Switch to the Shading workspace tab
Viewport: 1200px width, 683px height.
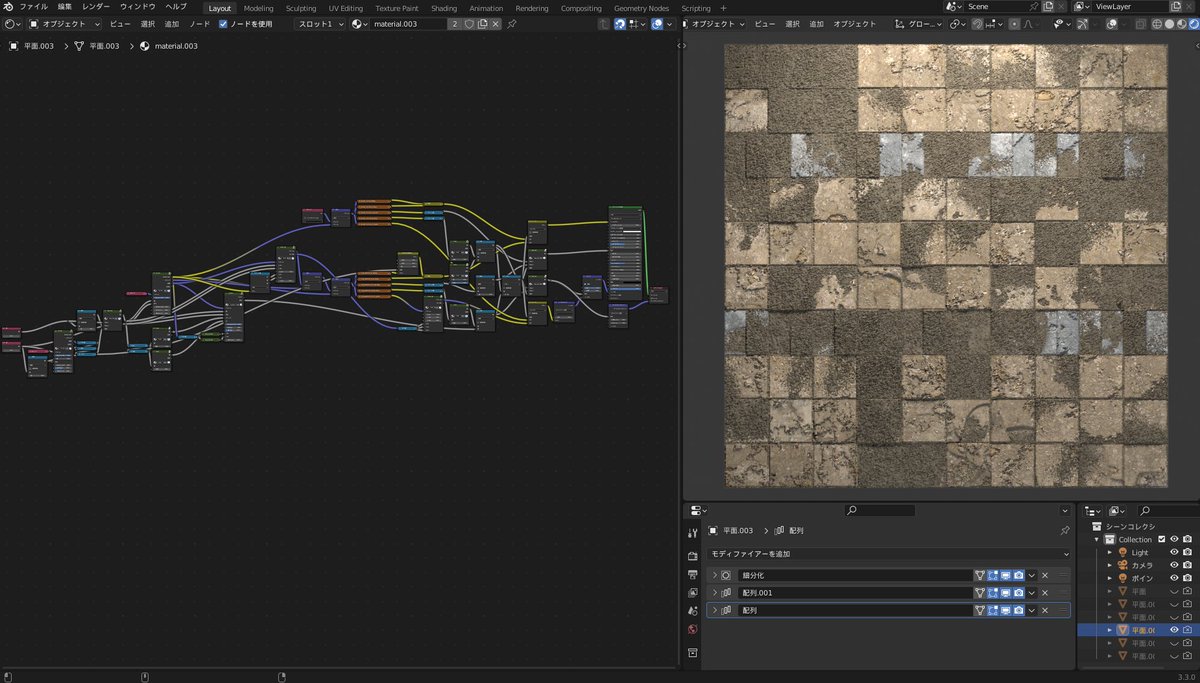click(444, 8)
